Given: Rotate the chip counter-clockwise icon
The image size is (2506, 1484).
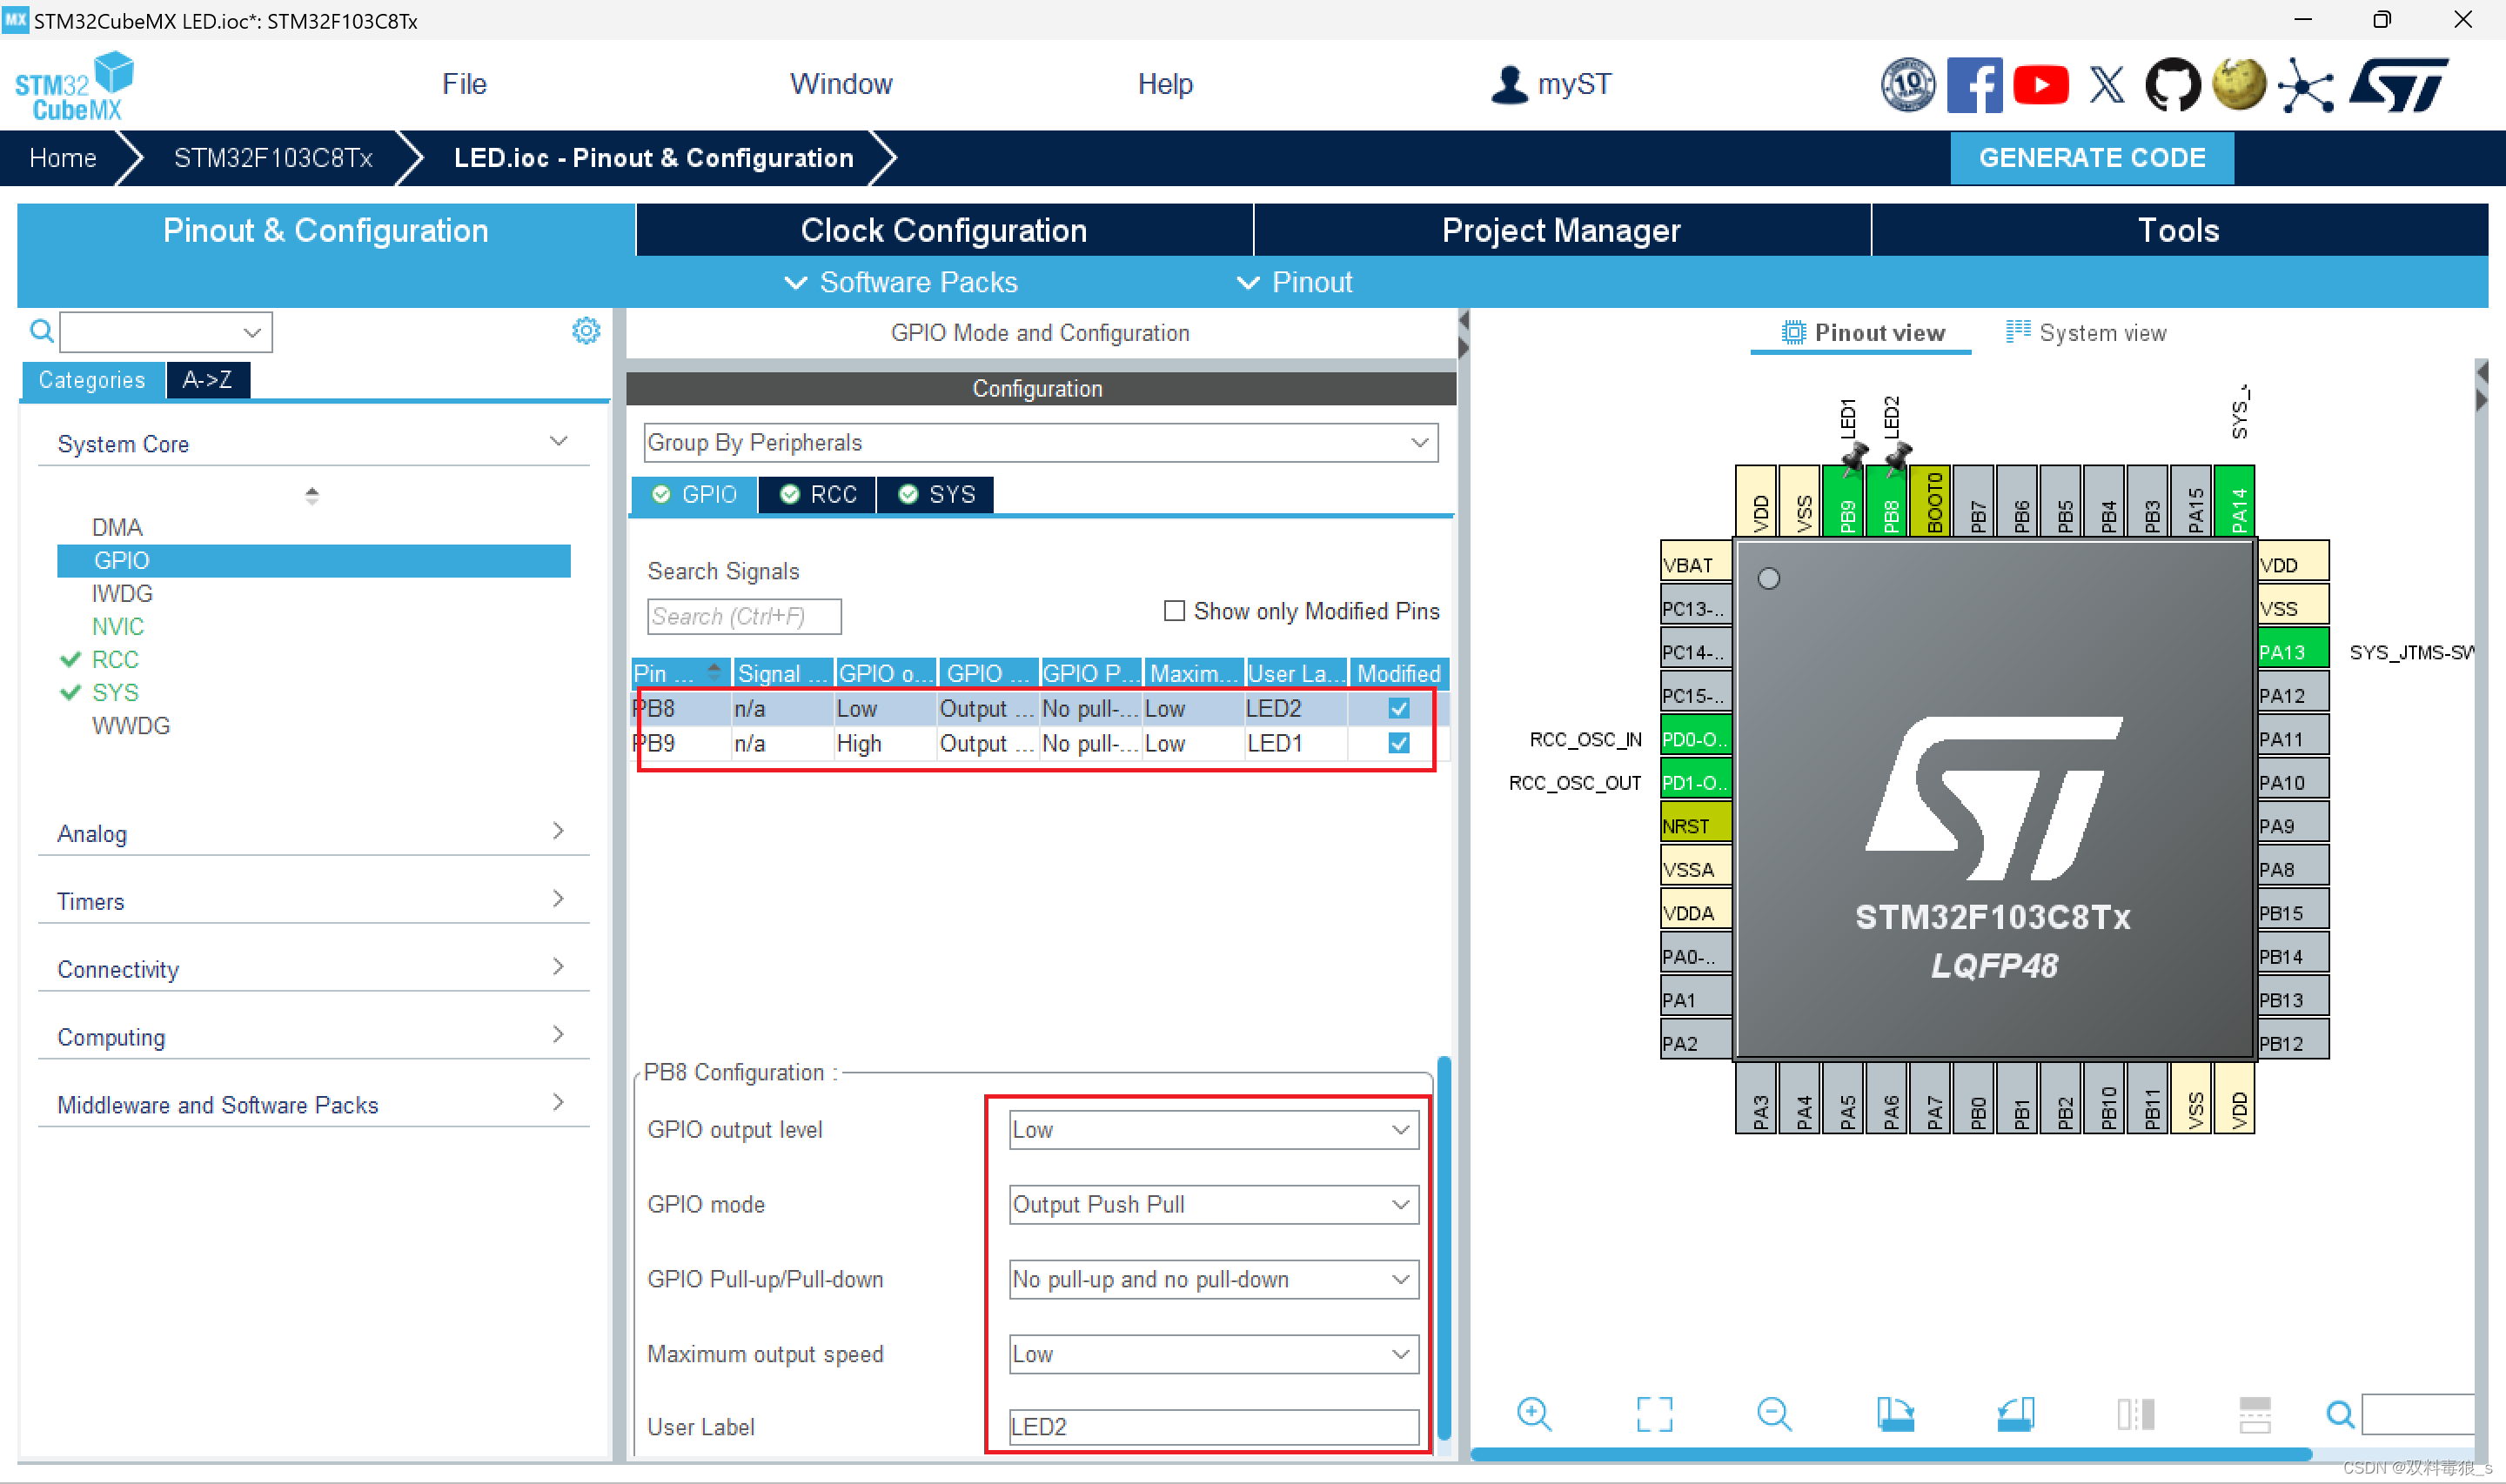Looking at the screenshot, I should click(2015, 1414).
